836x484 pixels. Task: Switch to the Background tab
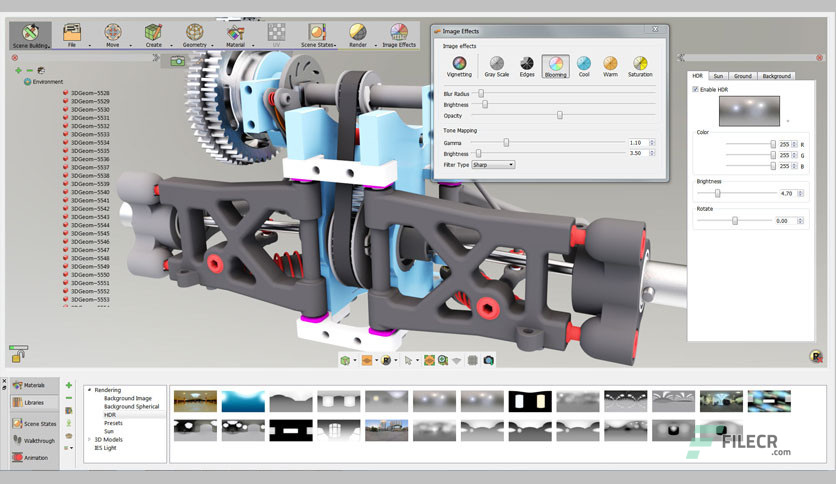click(x=776, y=76)
